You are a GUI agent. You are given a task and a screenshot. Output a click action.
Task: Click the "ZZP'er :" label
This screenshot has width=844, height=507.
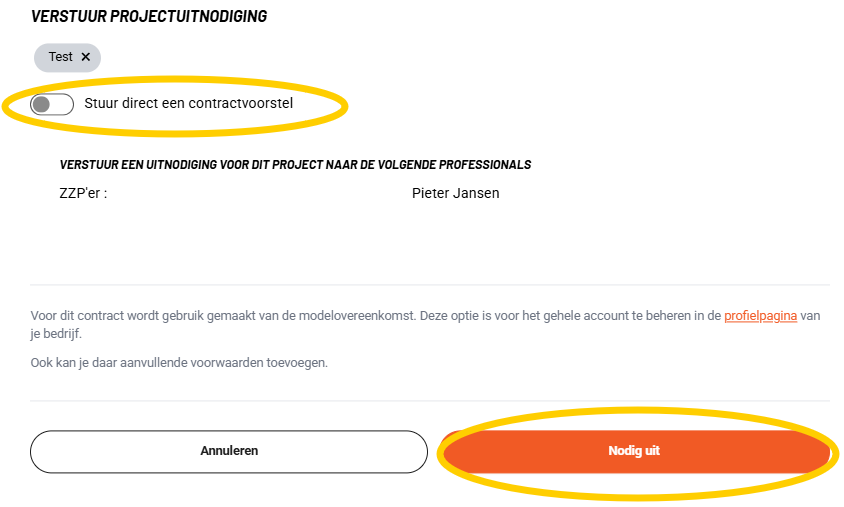(x=83, y=193)
